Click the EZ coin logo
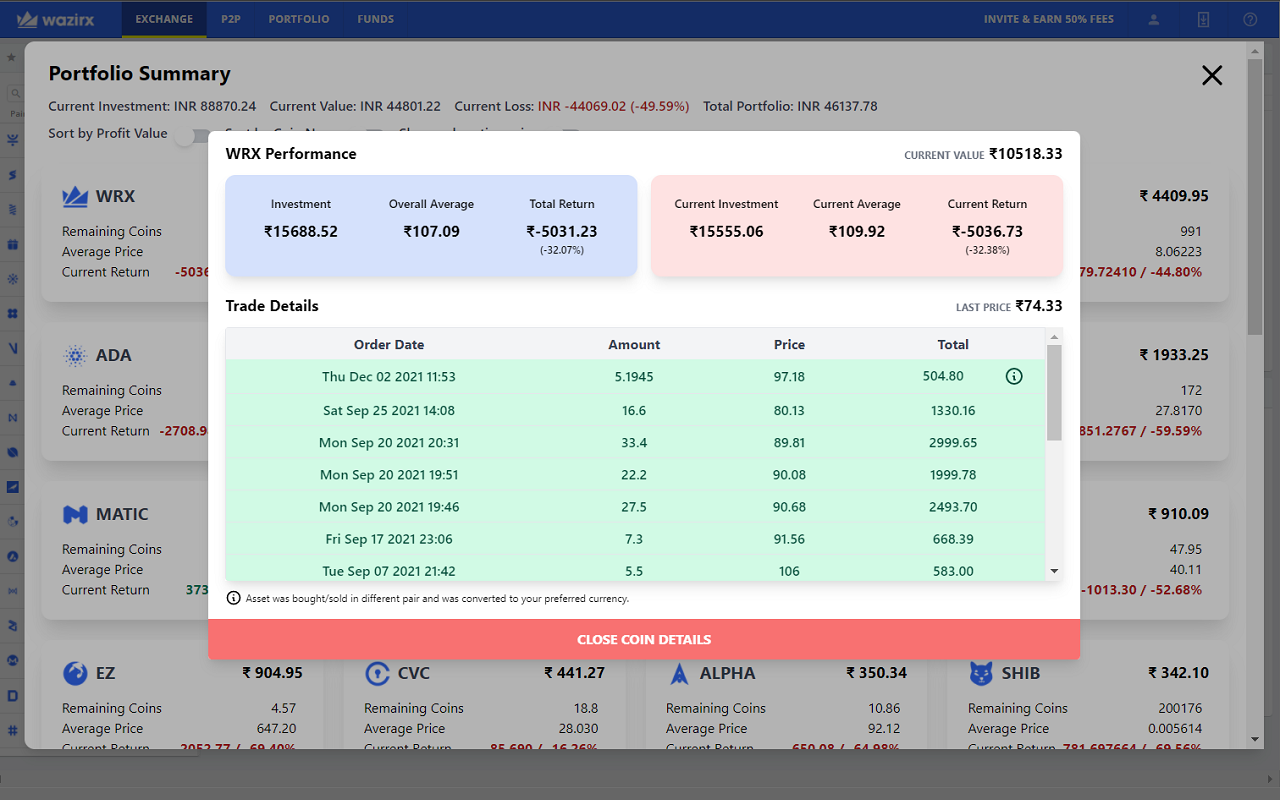The image size is (1280, 800). (76, 673)
